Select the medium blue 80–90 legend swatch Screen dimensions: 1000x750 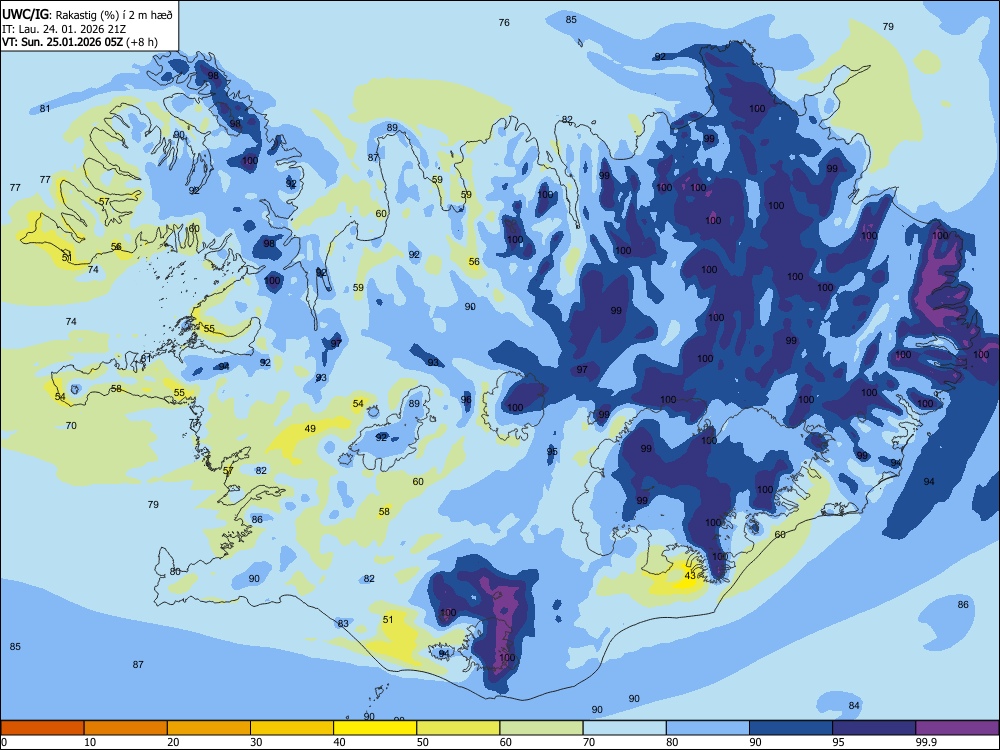tap(708, 728)
